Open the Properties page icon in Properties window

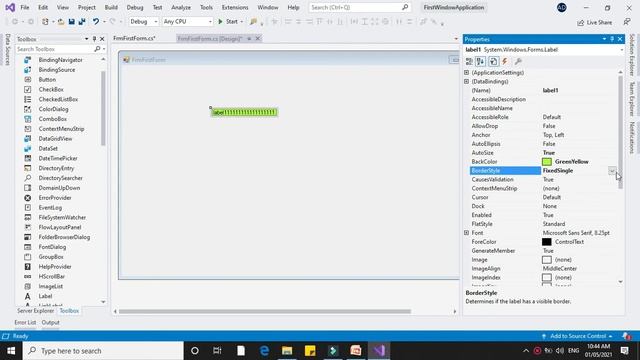493,61
